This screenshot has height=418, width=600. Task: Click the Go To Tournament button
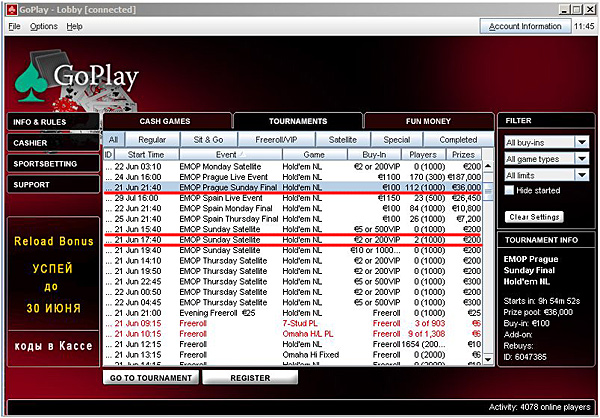tap(151, 378)
